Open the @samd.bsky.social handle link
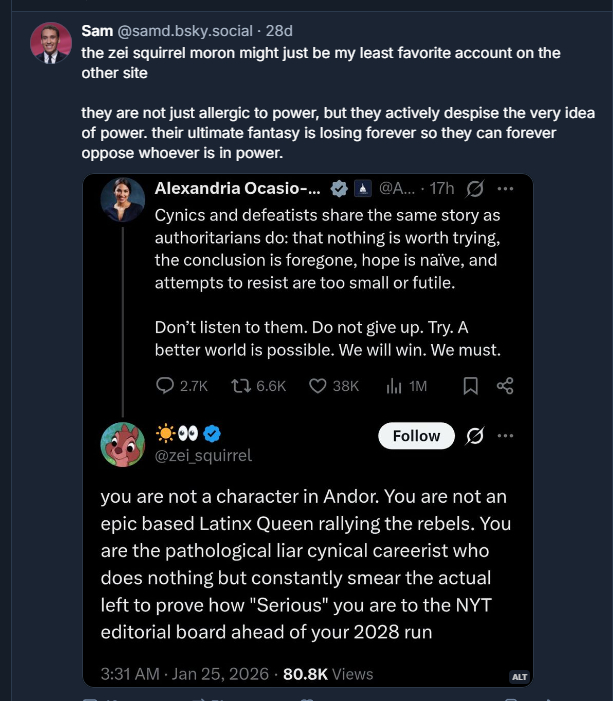This screenshot has width=613, height=701. click(x=174, y=31)
